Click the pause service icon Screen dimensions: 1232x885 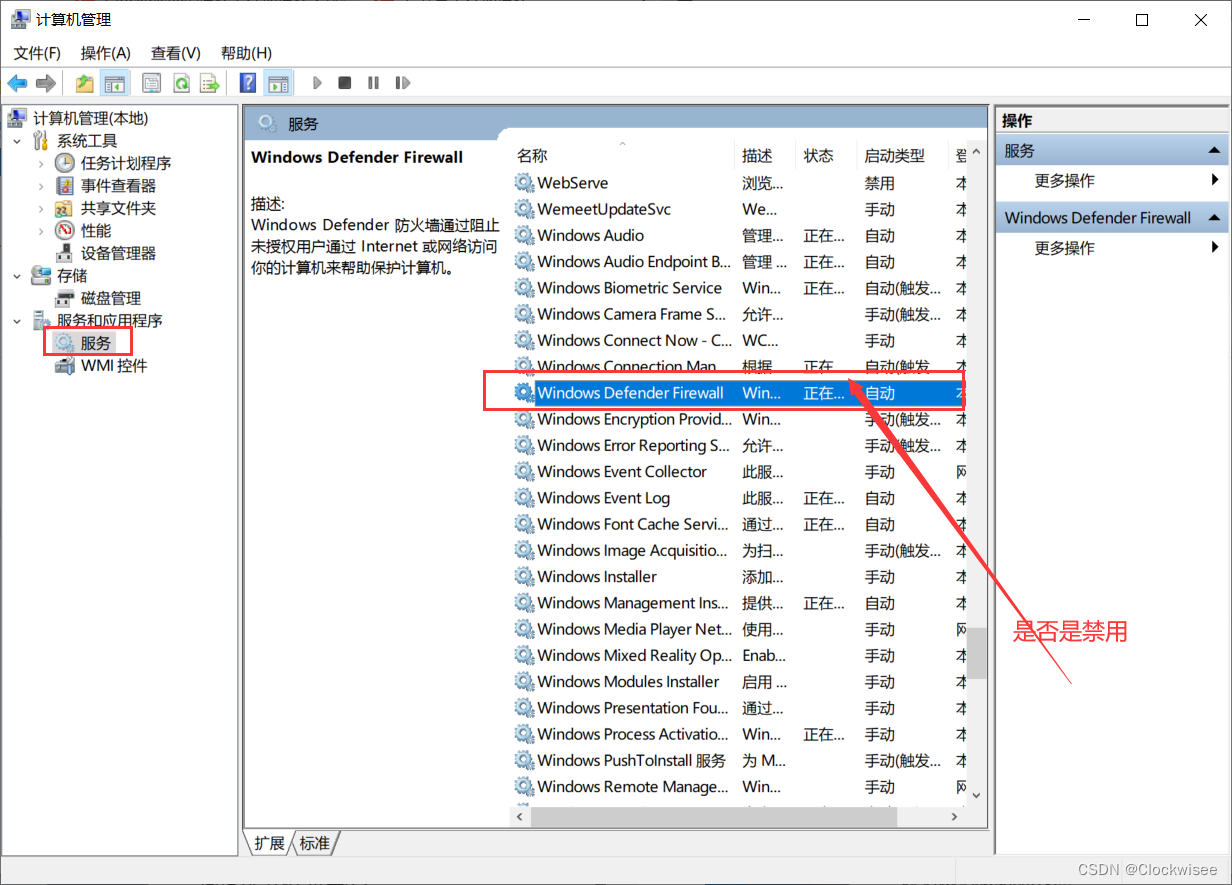[x=373, y=82]
